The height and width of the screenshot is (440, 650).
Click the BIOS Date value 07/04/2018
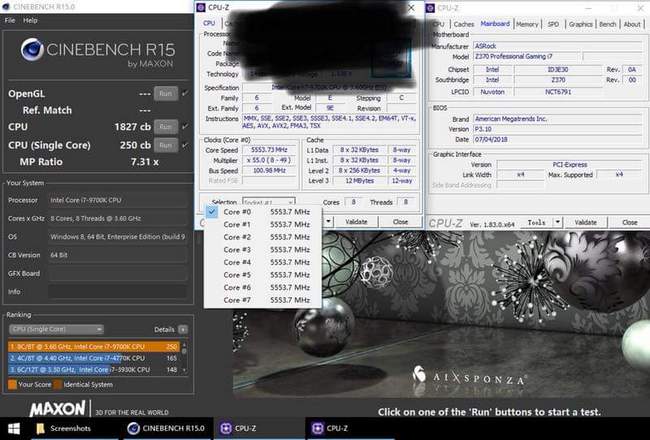pyautogui.click(x=557, y=139)
